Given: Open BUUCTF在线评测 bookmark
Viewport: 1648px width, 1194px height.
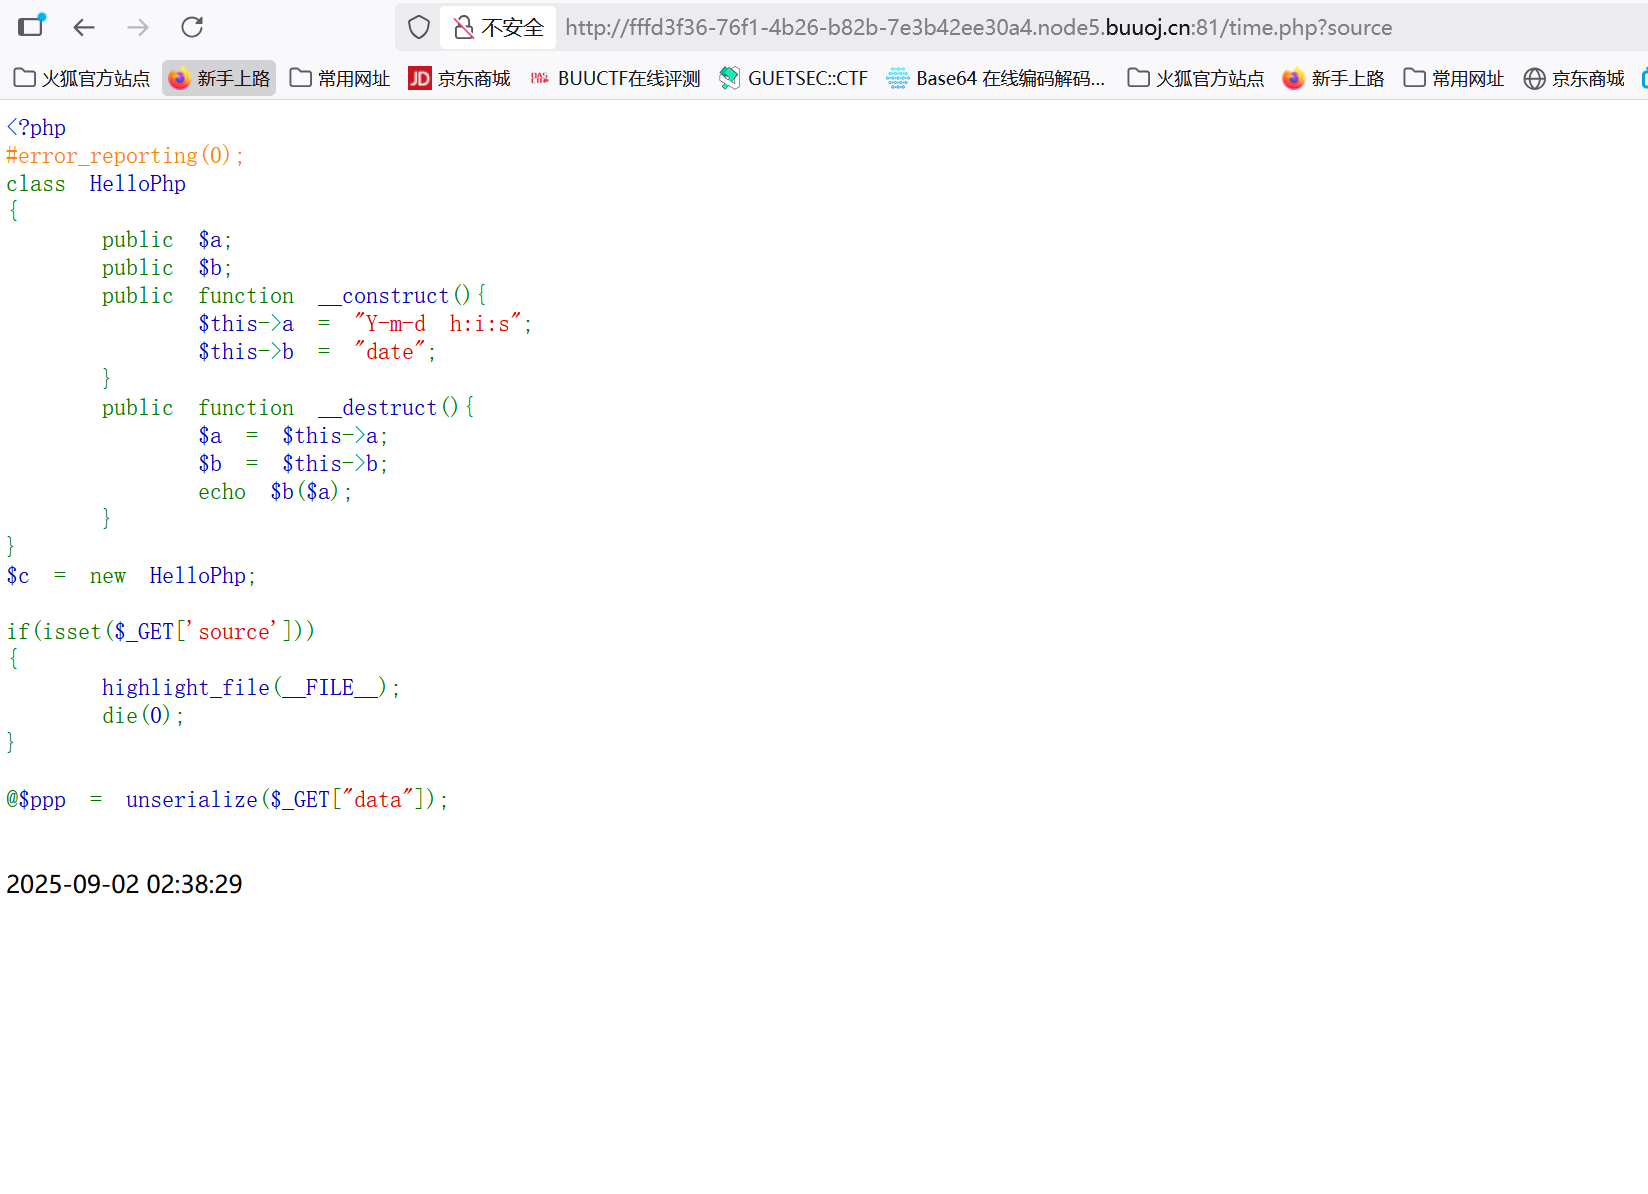Looking at the screenshot, I should point(615,78).
